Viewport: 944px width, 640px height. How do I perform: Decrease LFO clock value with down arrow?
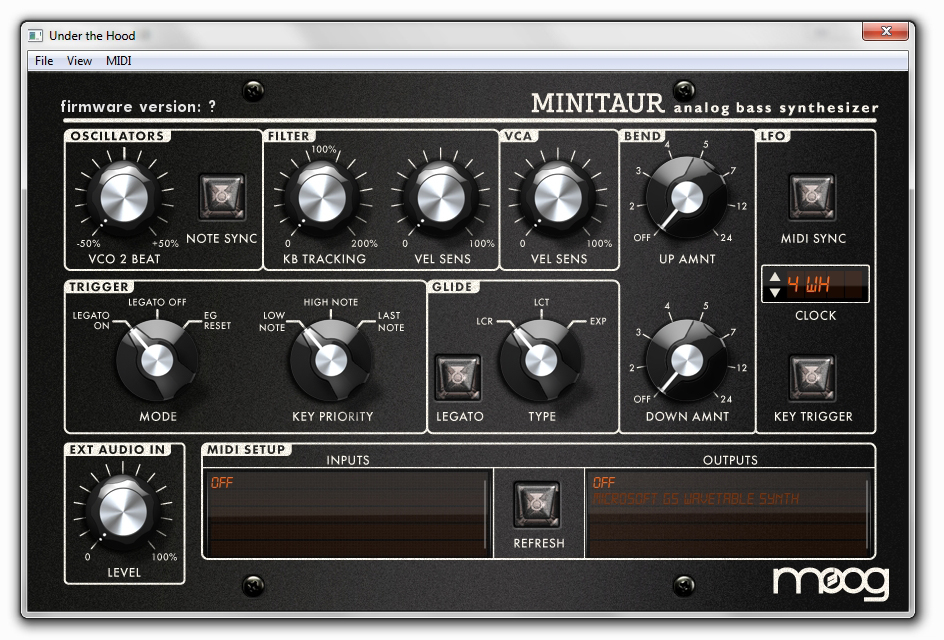pyautogui.click(x=775, y=292)
